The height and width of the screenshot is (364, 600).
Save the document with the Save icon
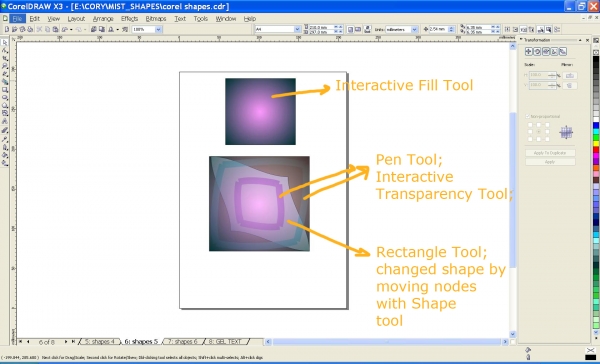pos(22,29)
